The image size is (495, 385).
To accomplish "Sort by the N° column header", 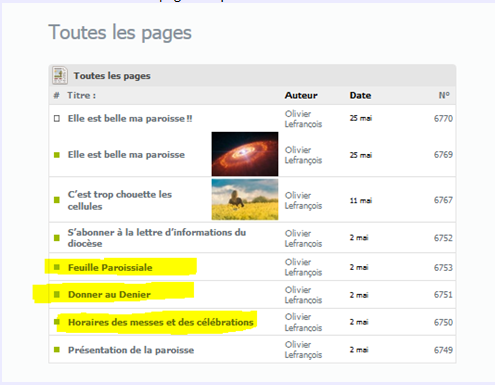I will click(x=444, y=95).
